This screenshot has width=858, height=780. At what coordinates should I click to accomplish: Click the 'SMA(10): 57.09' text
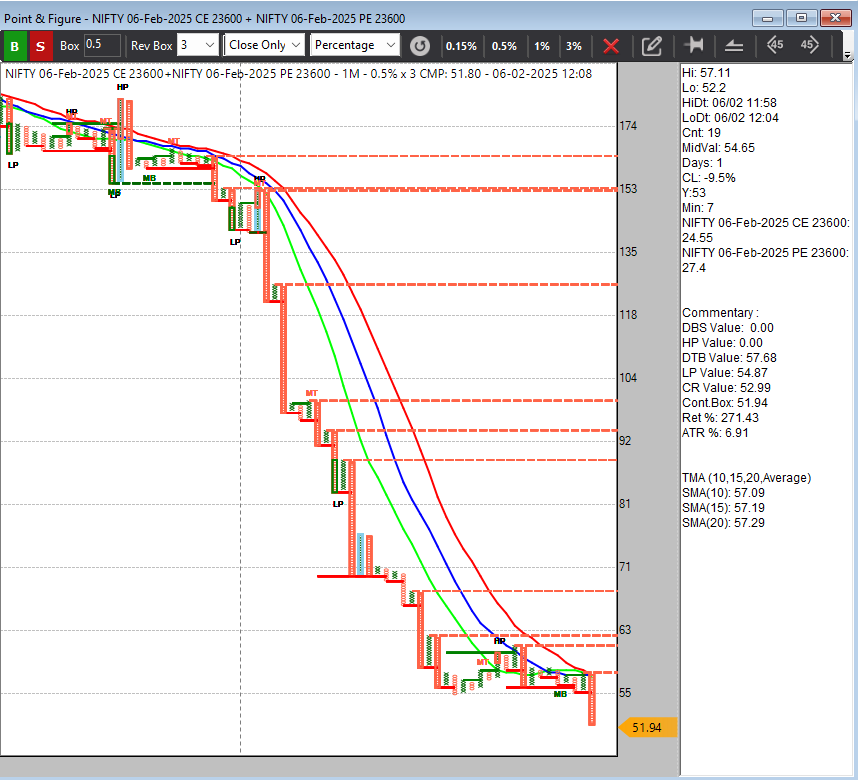point(723,493)
